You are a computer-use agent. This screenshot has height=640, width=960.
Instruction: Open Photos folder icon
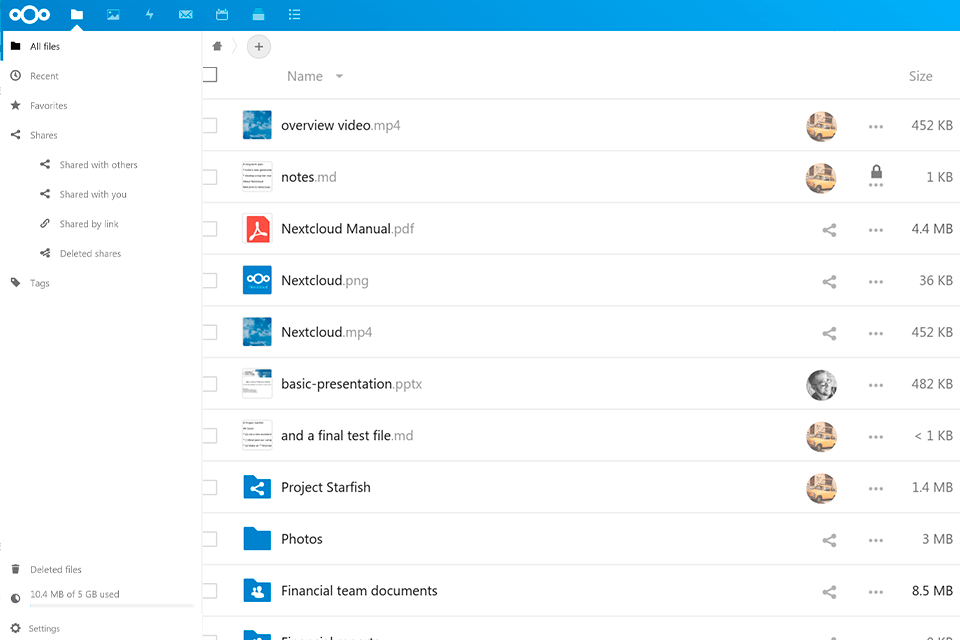click(x=257, y=539)
